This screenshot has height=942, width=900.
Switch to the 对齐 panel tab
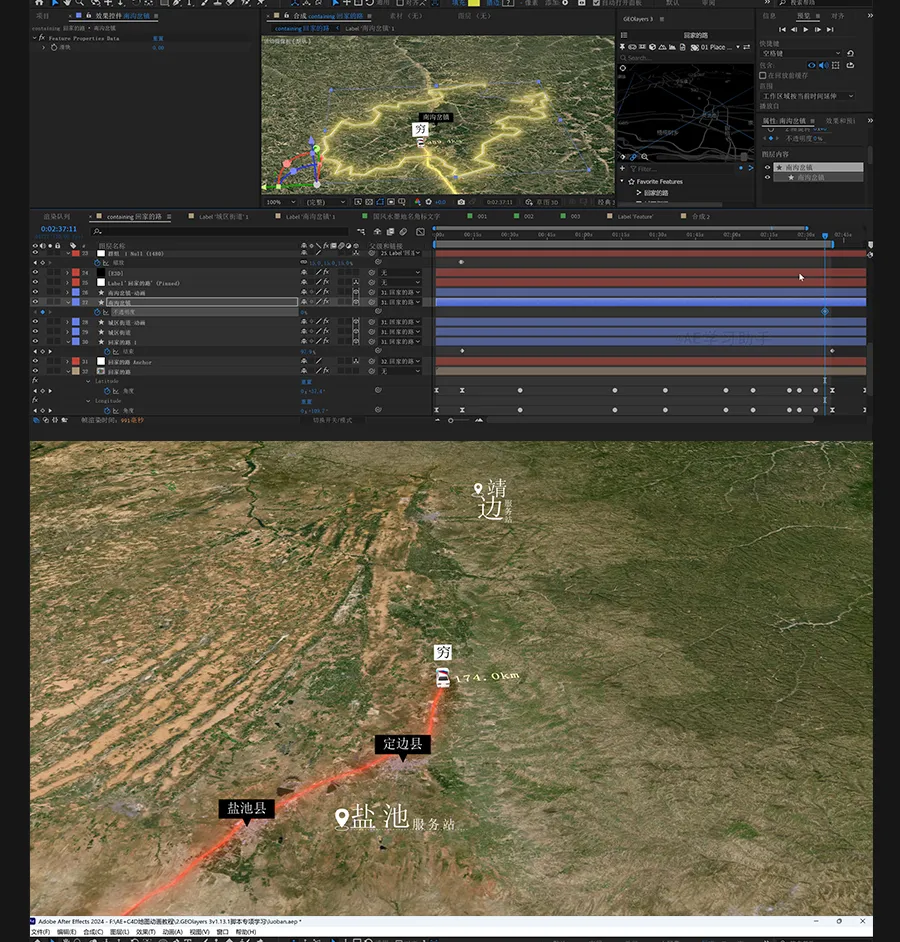click(x=838, y=16)
